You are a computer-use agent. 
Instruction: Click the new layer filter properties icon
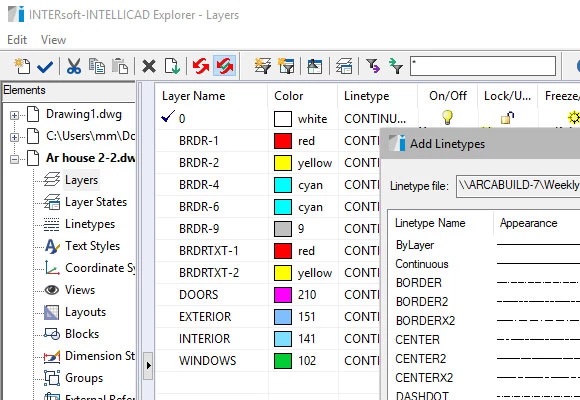tap(263, 67)
